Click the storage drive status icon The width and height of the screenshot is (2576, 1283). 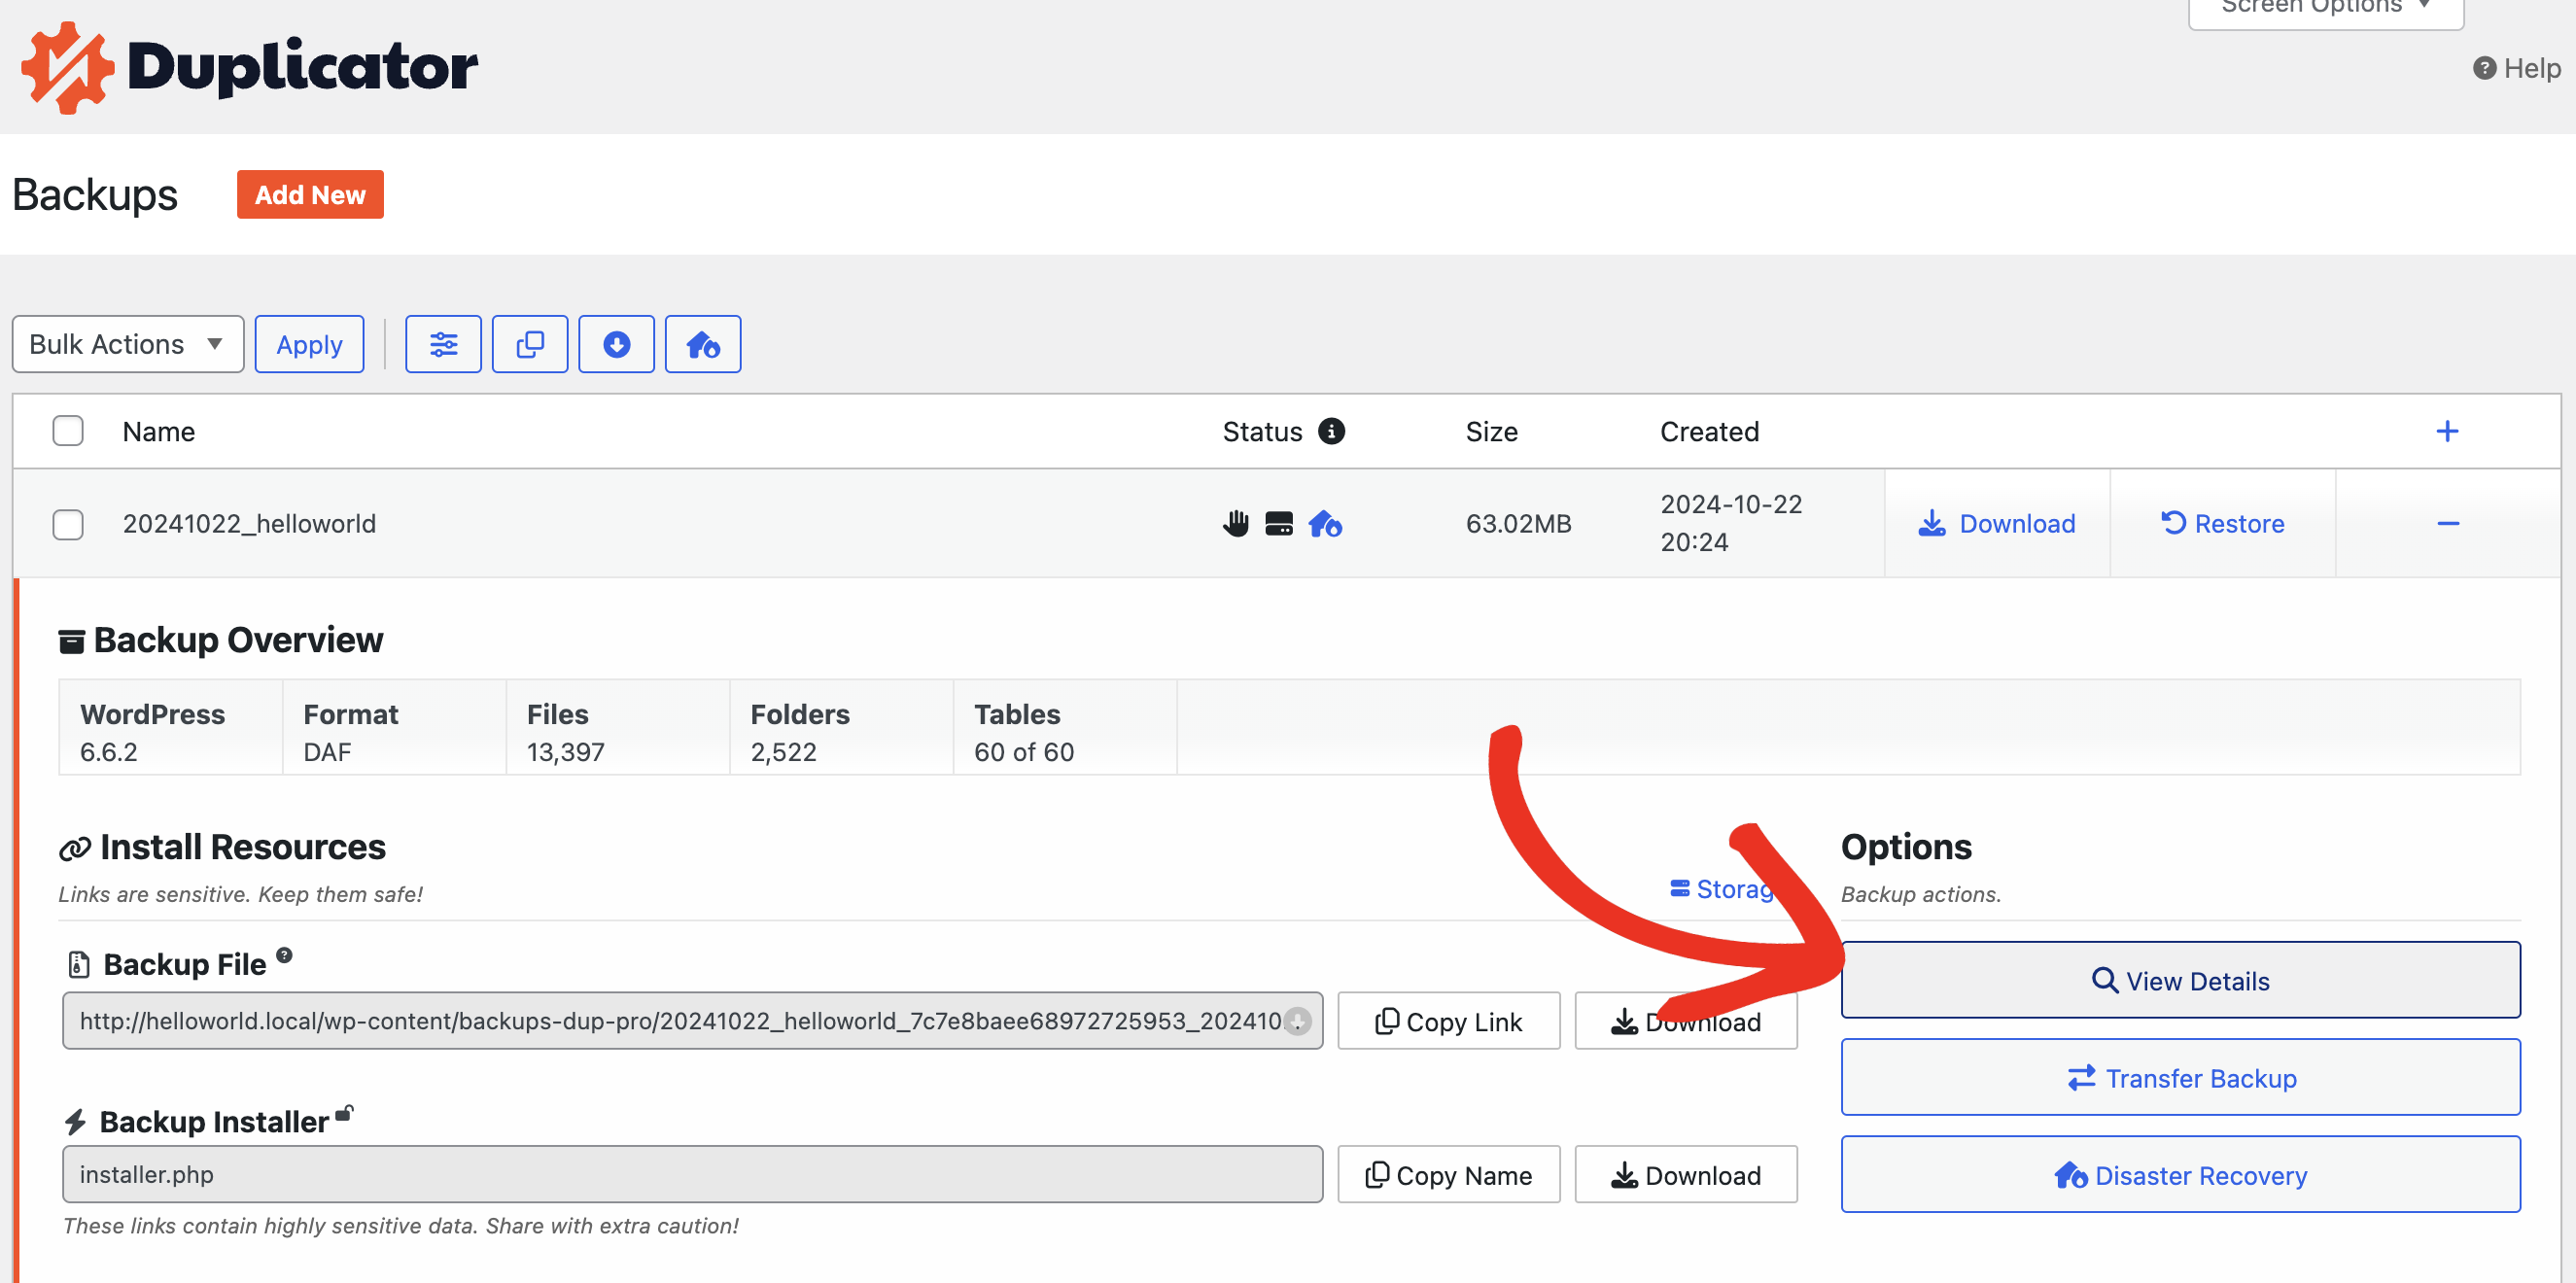pos(1279,523)
